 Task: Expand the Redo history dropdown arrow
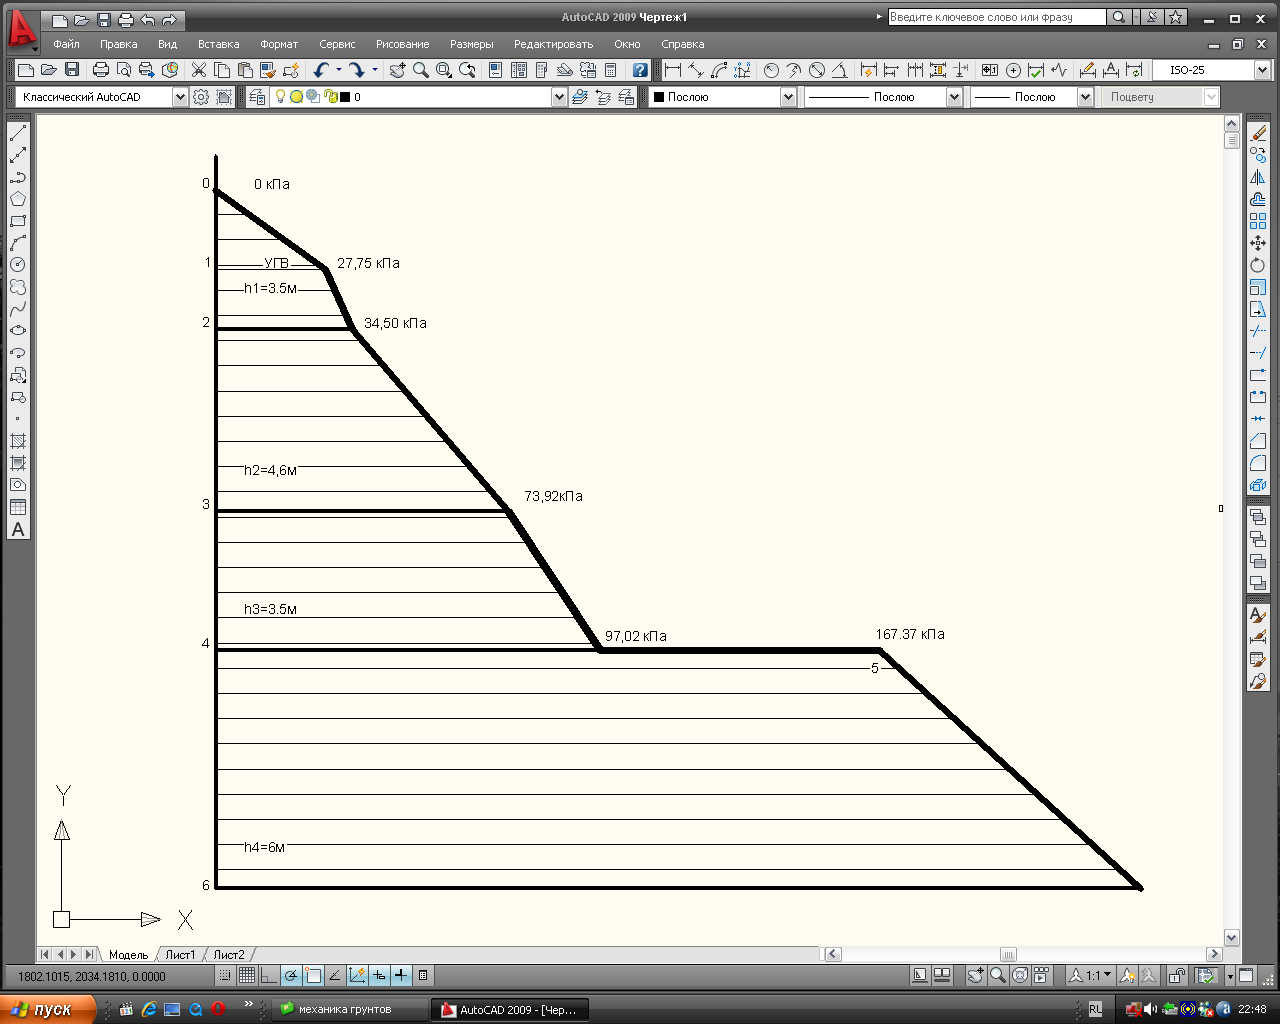[x=375, y=70]
